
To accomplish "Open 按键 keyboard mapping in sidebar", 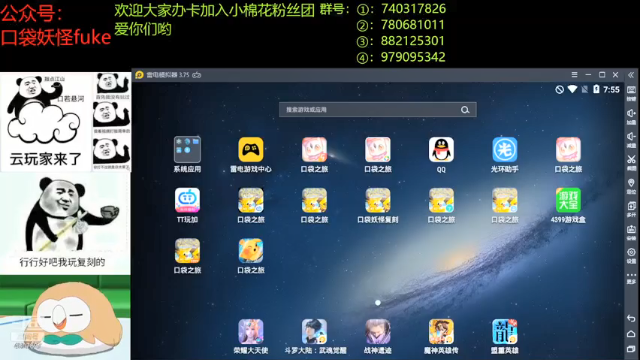I will 631,93.
